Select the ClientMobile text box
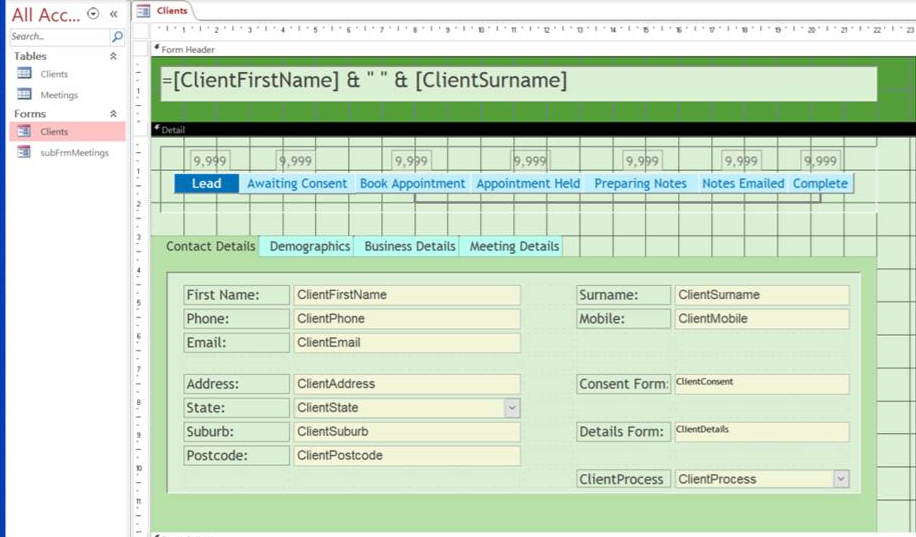Image resolution: width=916 pixels, height=537 pixels. click(762, 319)
